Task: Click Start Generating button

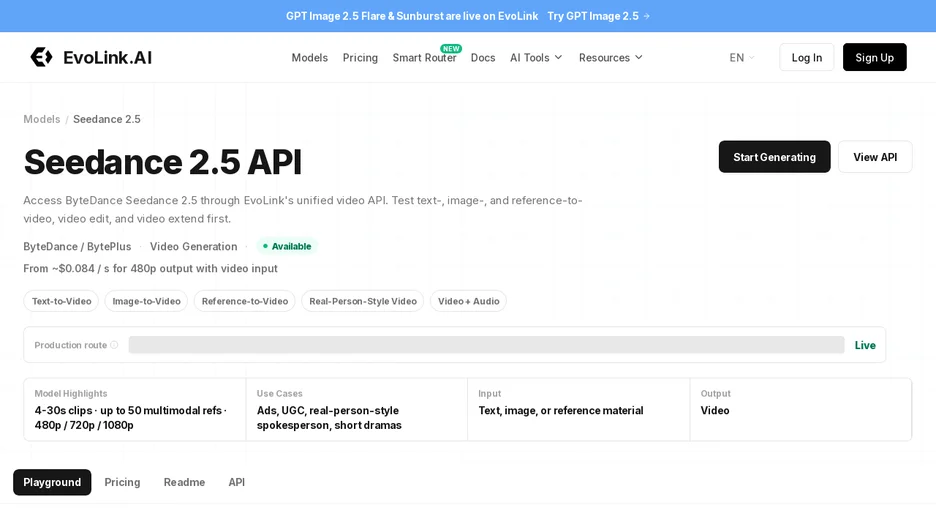Action: coord(774,157)
